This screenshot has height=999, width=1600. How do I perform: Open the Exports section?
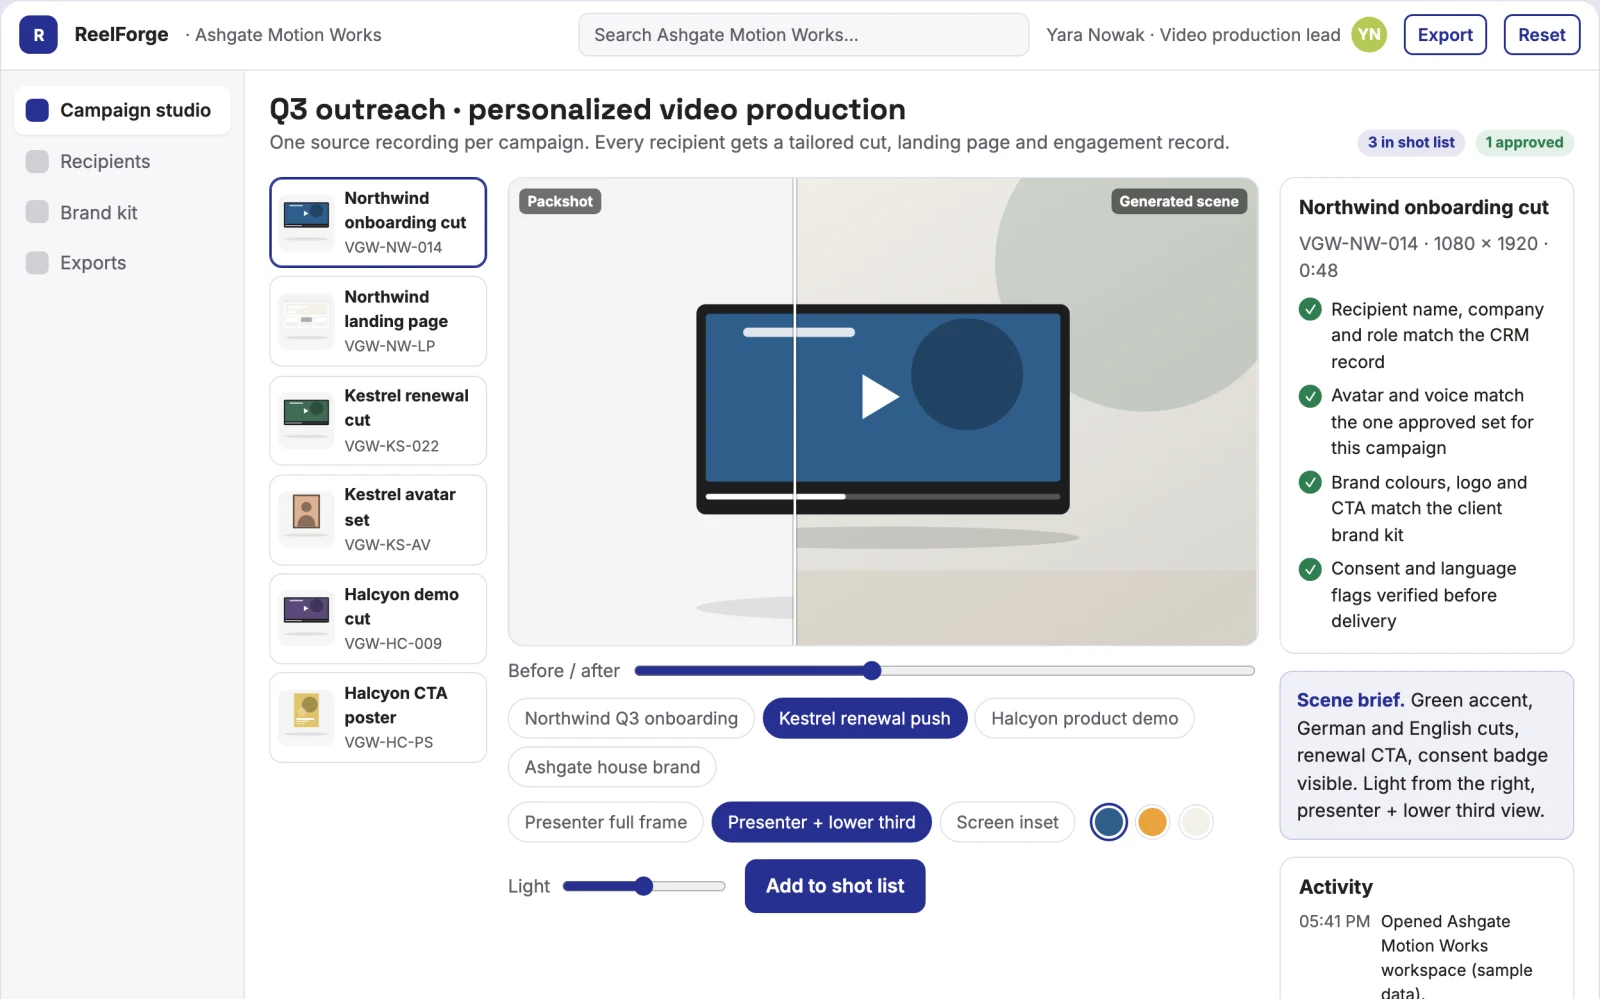pos(123,263)
